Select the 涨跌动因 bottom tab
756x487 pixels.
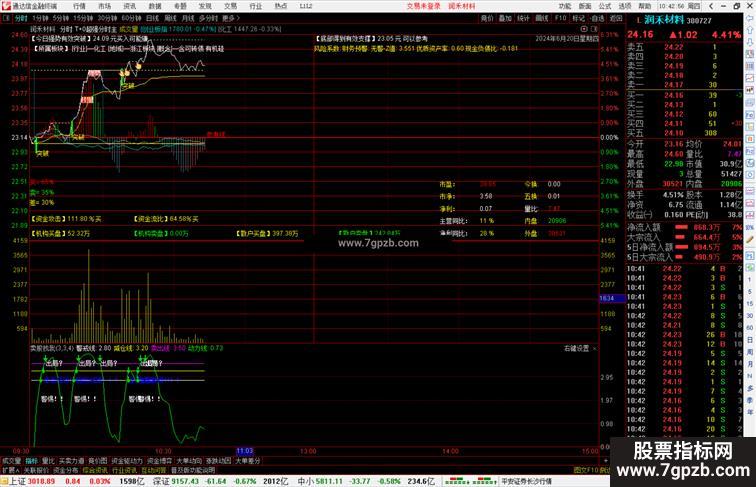(218, 461)
